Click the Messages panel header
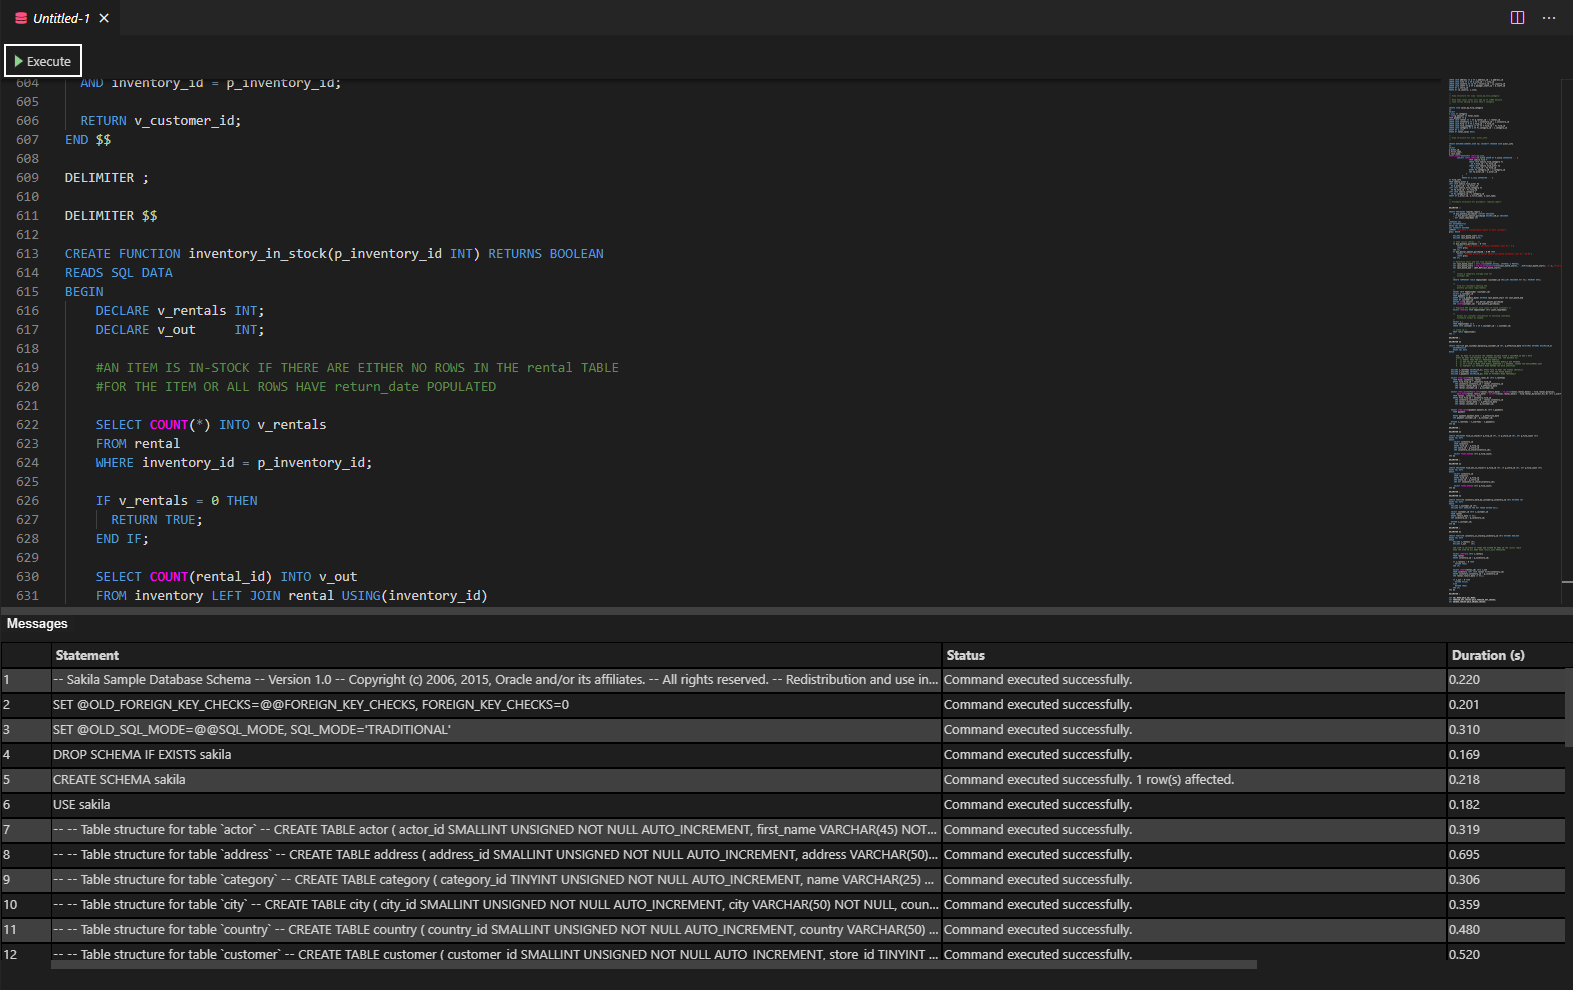 tap(37, 623)
